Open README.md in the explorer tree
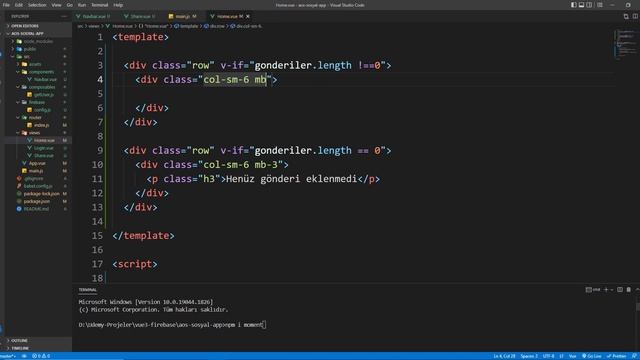Screen dimensions: 640x360 click(36, 209)
